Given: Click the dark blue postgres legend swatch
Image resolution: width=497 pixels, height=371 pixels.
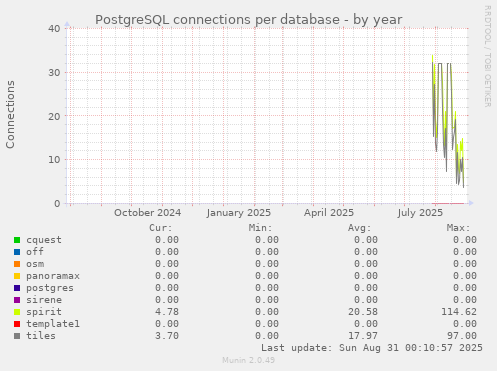Looking at the screenshot, I should click(17, 288).
